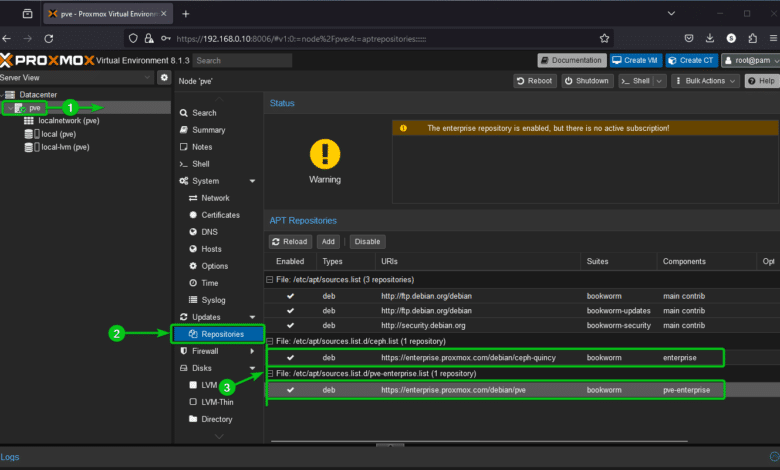Image resolution: width=780 pixels, height=470 pixels.
Task: Go back to previous browser page
Action: [x=6, y=38]
